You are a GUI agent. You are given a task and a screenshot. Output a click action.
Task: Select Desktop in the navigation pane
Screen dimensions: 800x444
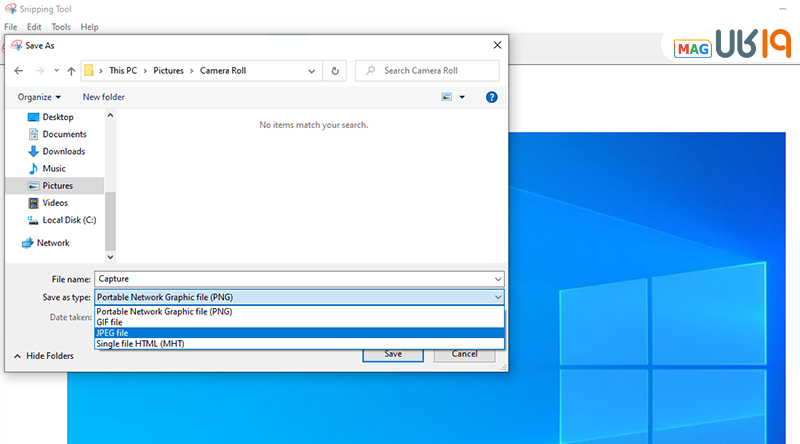57,117
